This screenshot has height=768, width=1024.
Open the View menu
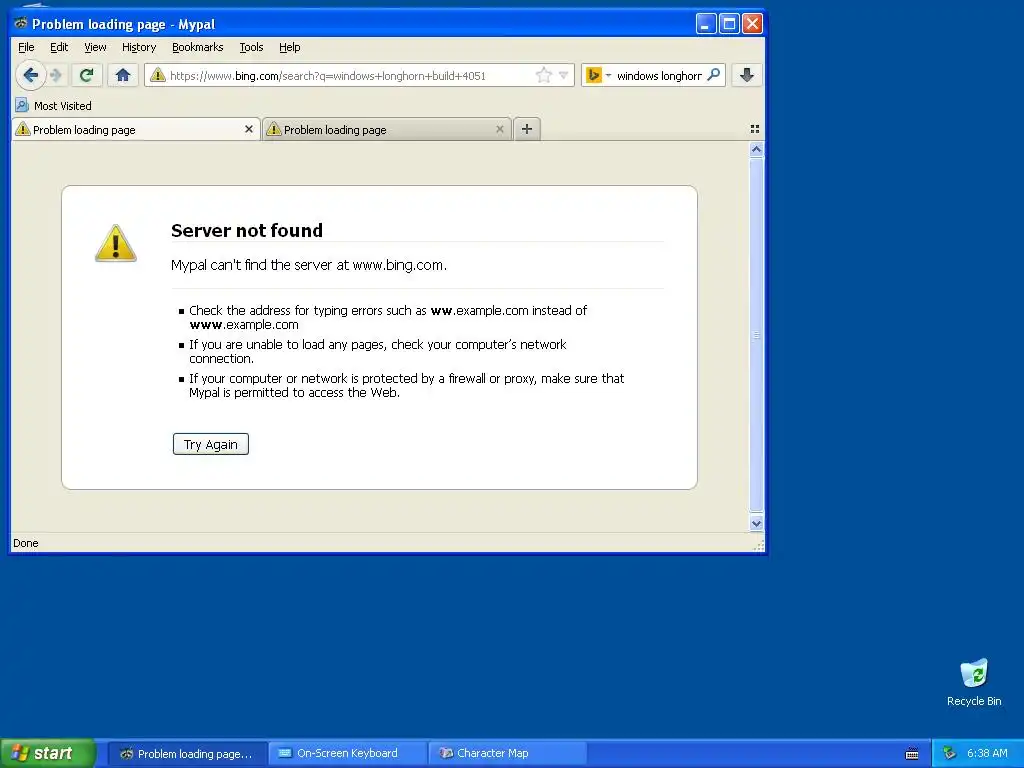tap(95, 47)
